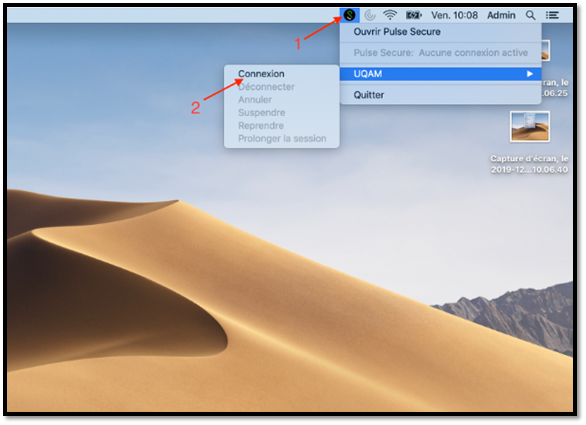
Task: Open the Admin user menu
Action: tap(501, 15)
